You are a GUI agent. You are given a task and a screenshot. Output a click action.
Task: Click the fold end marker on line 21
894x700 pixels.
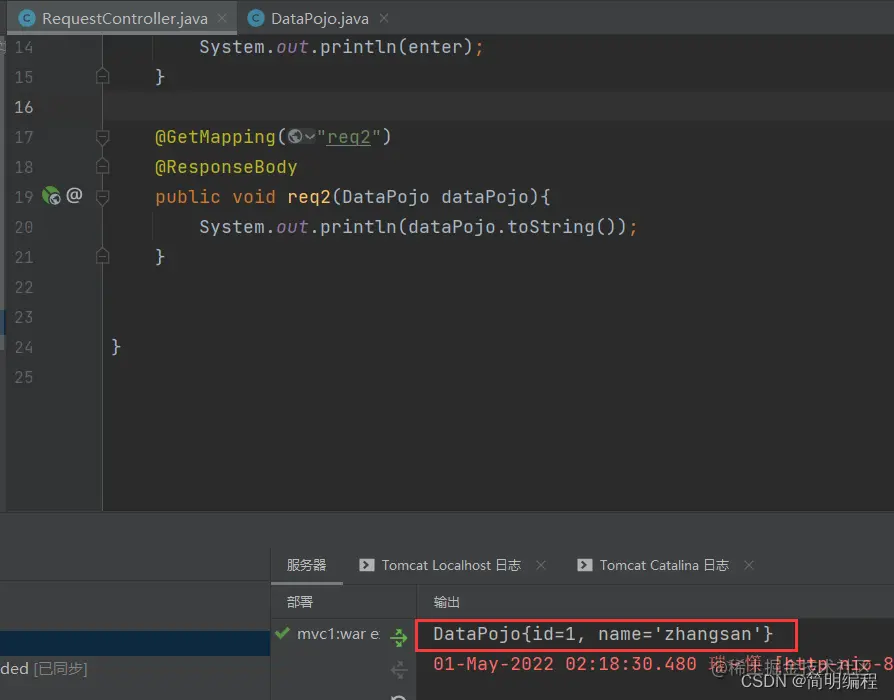coord(103,256)
